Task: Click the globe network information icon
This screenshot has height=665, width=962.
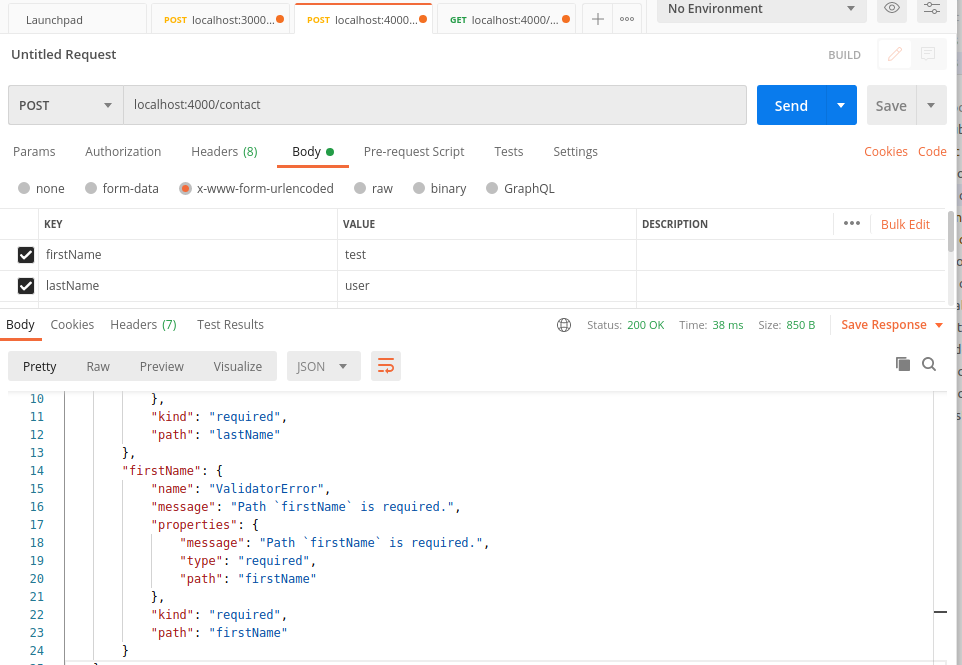Action: (564, 324)
